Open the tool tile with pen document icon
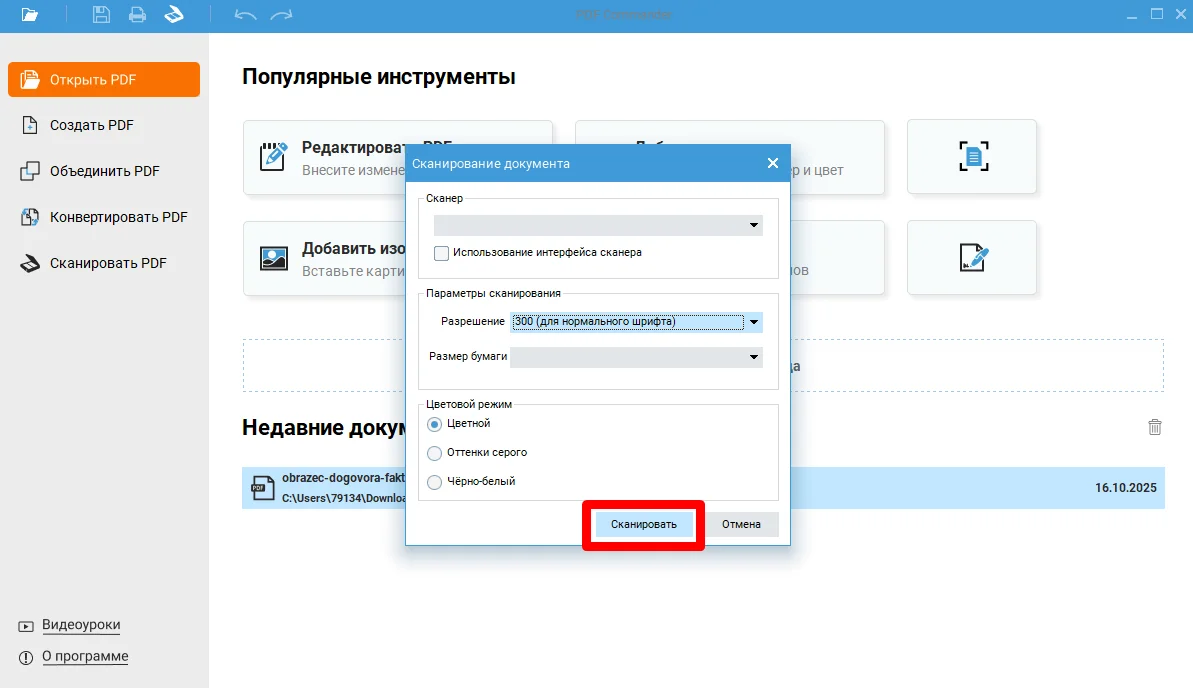Viewport: 1193px width, 688px height. [972, 257]
